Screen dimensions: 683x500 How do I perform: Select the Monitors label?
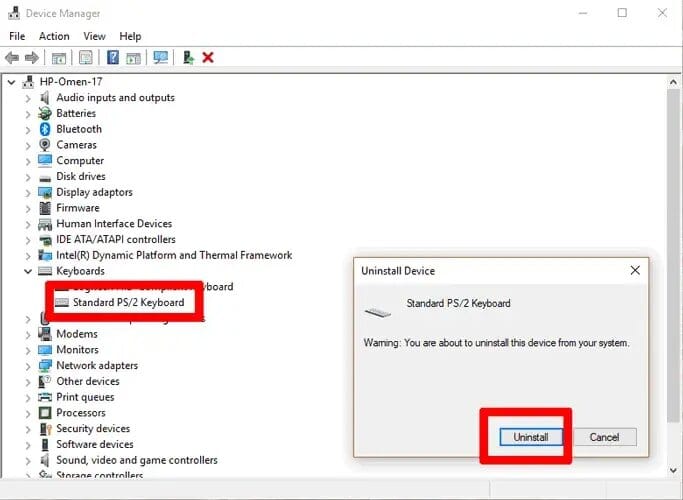point(78,350)
